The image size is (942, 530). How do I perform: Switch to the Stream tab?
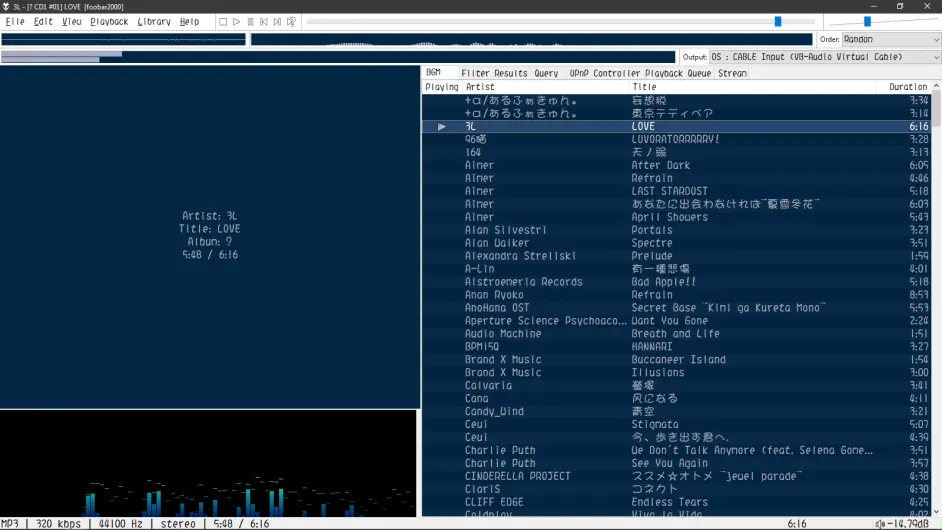point(732,73)
